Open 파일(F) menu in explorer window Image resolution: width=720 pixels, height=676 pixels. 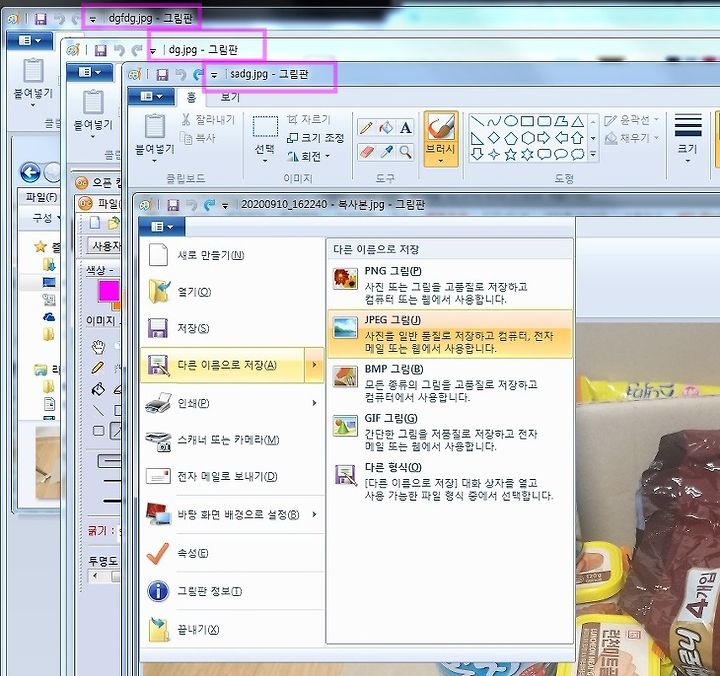40,197
